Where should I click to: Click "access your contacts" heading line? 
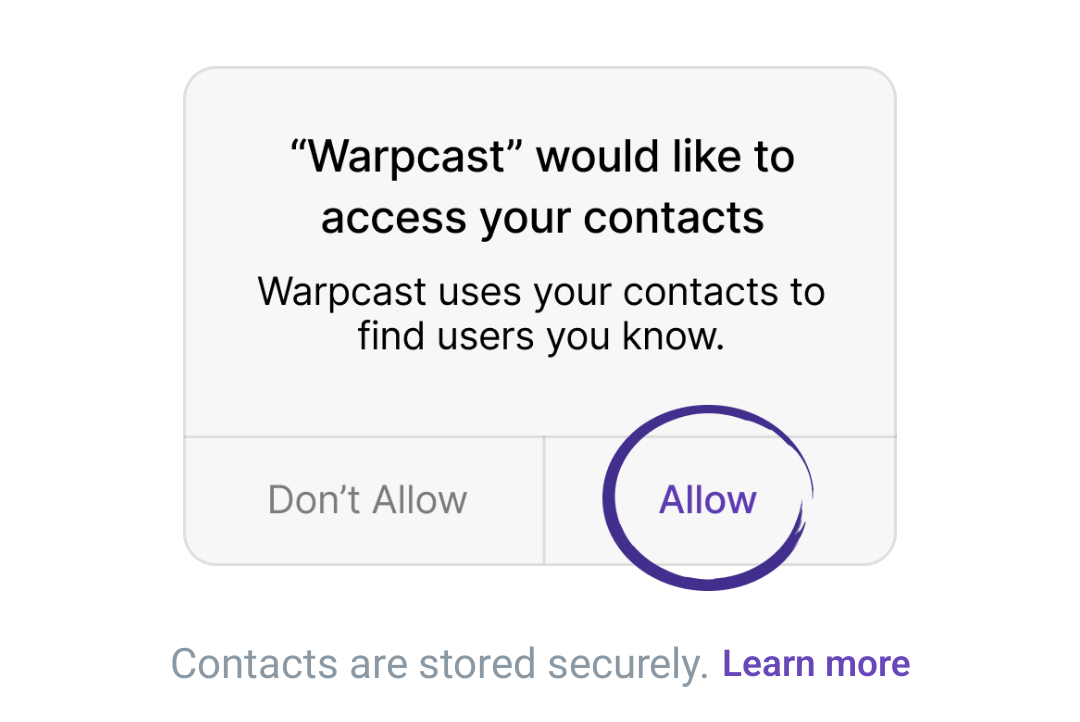pos(542,219)
